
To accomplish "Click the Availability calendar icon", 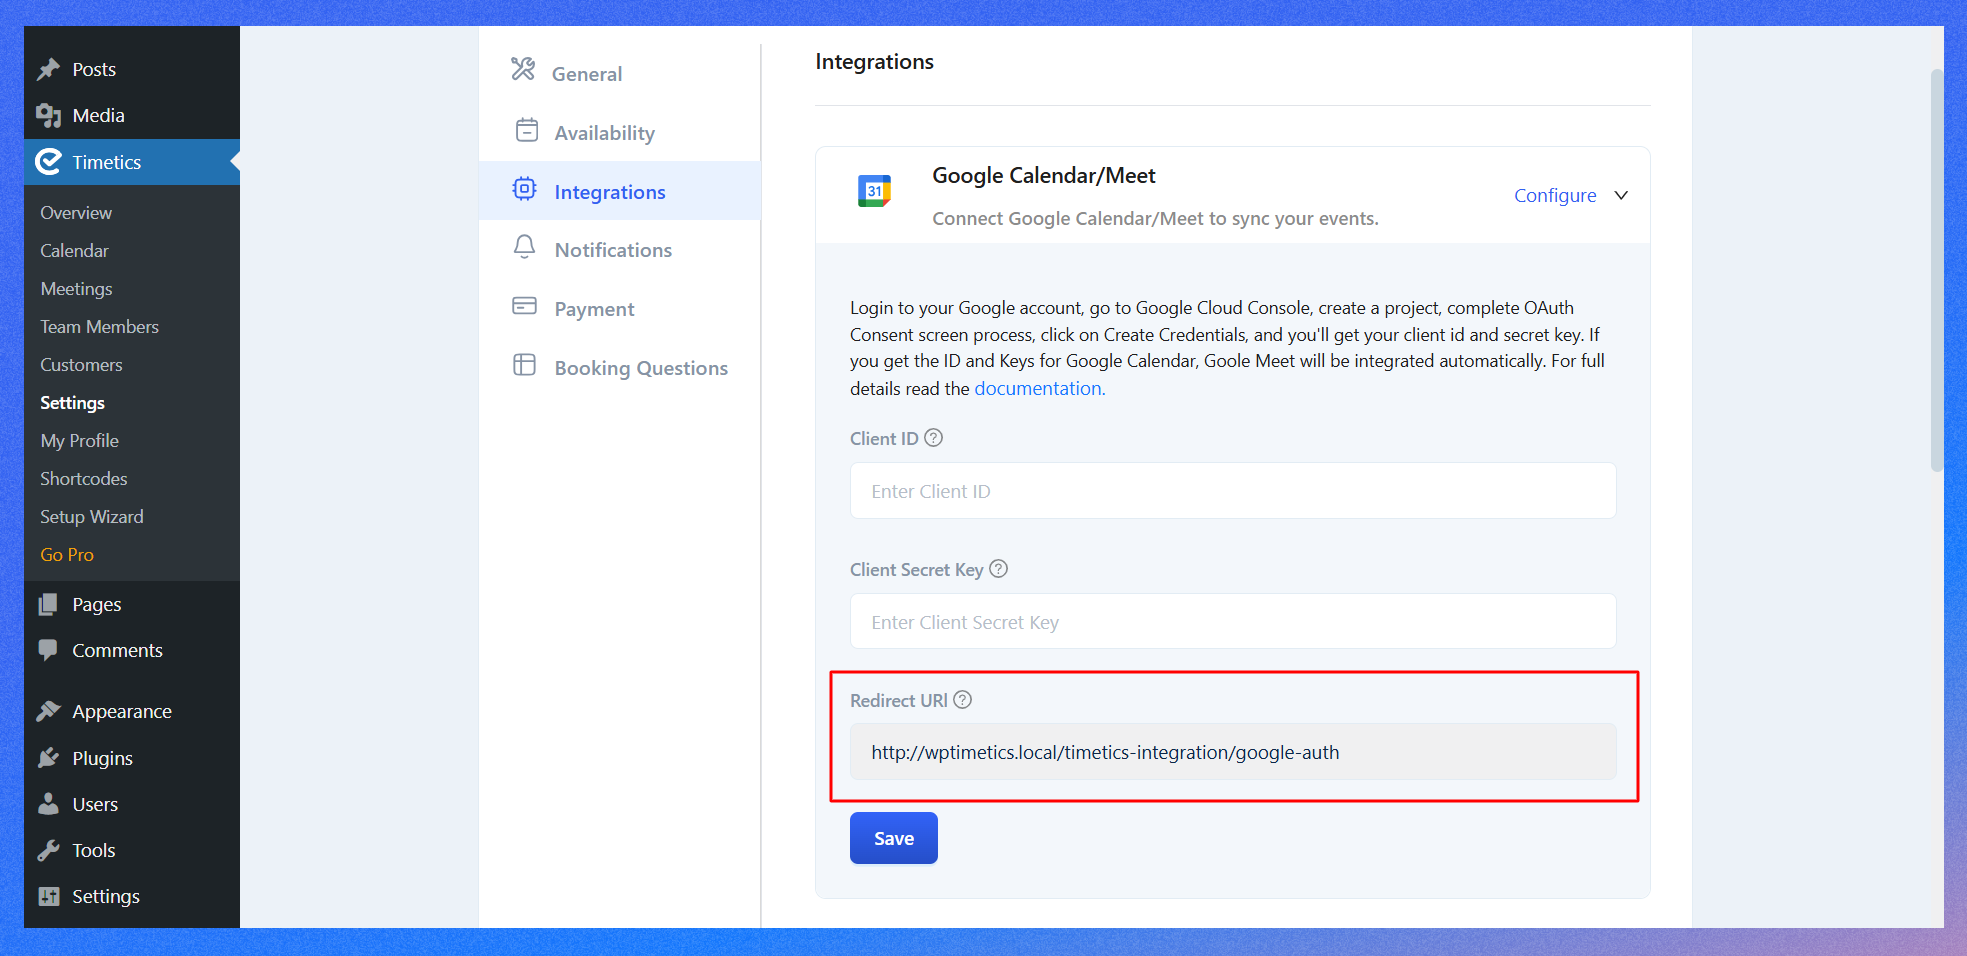I will [x=526, y=130].
